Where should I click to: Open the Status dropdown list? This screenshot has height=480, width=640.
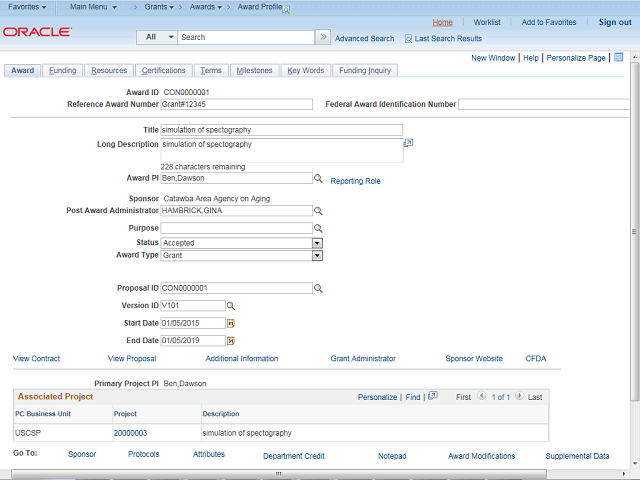pyautogui.click(x=317, y=243)
